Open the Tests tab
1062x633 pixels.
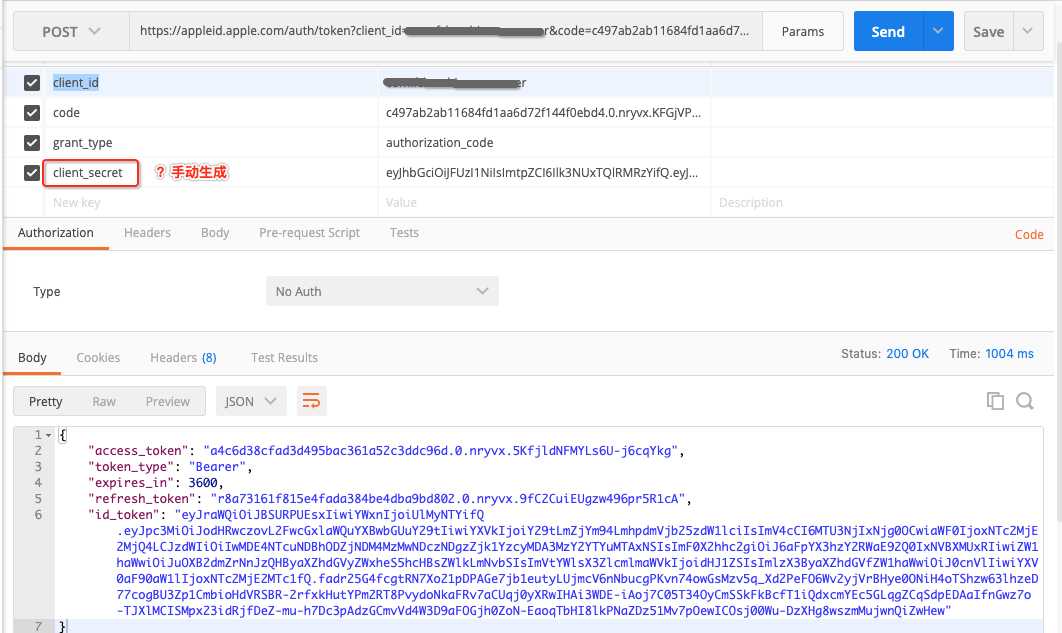[x=404, y=233]
